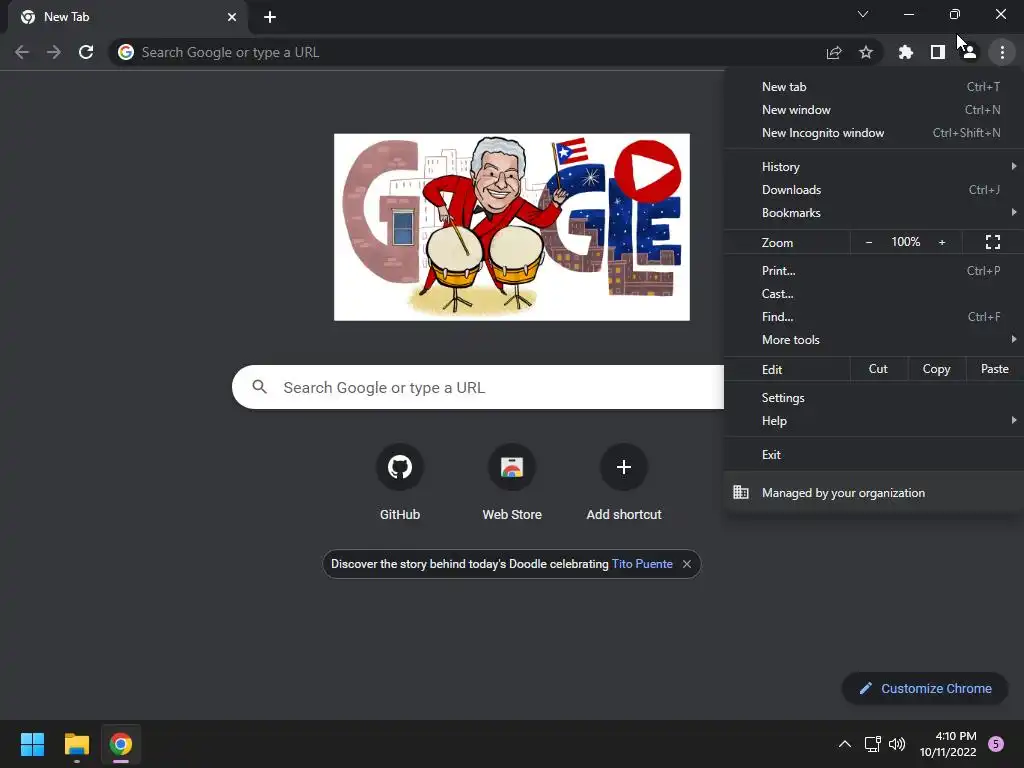This screenshot has width=1024, height=768.
Task: Choose Exit in the menu
Action: (x=874, y=455)
